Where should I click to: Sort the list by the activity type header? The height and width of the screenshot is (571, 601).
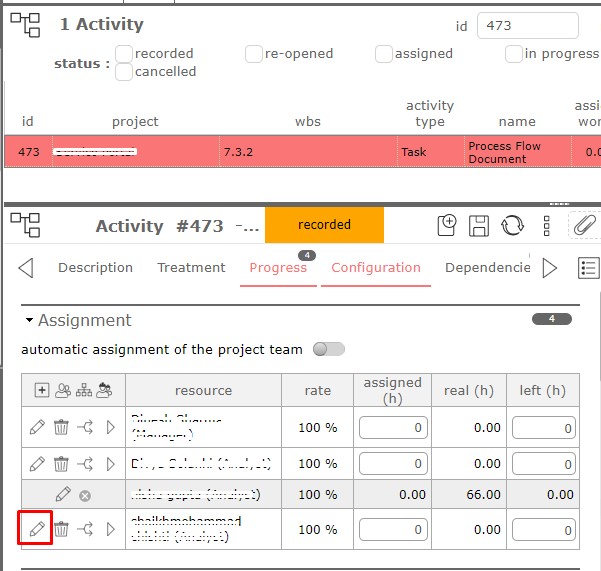[x=430, y=113]
